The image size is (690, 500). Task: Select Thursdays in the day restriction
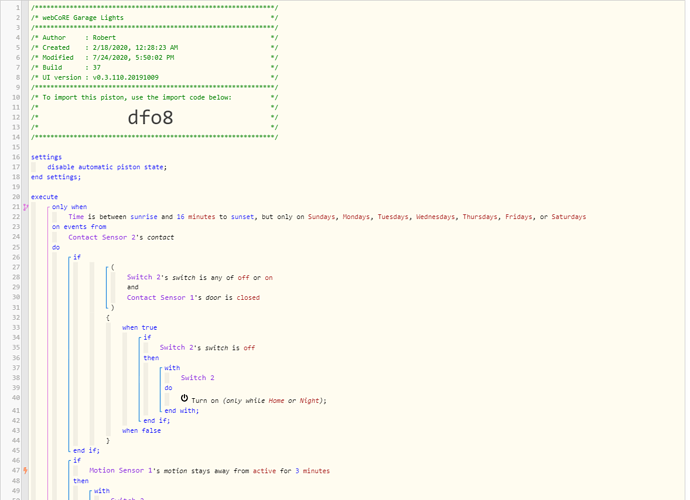pos(480,217)
